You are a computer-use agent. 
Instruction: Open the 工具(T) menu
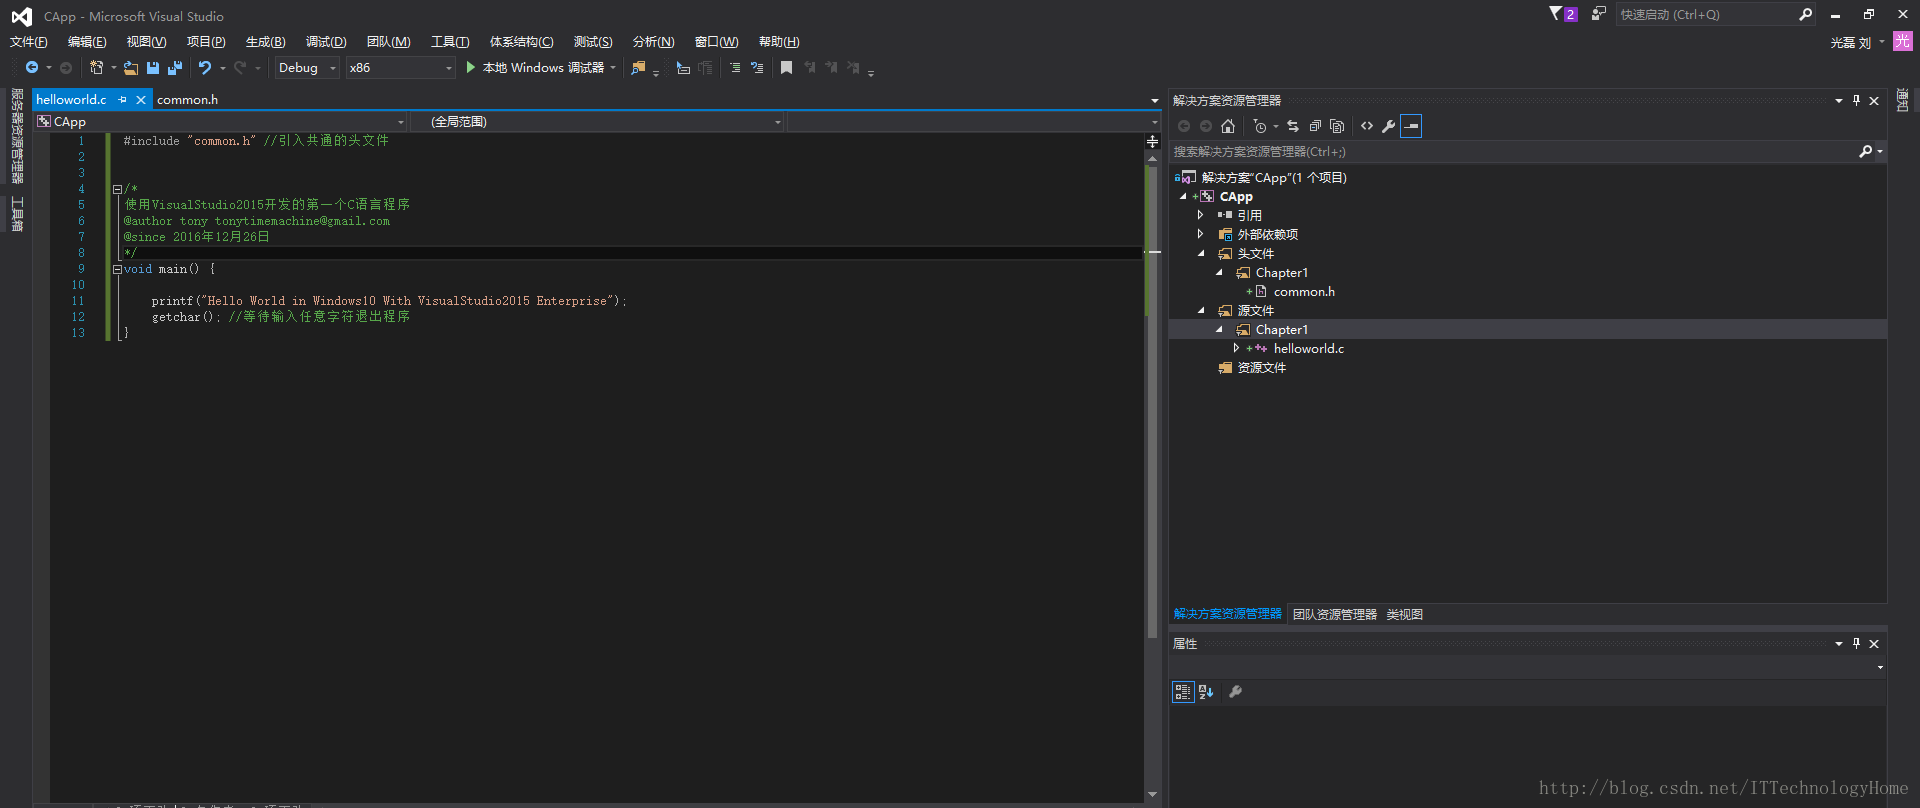(450, 42)
